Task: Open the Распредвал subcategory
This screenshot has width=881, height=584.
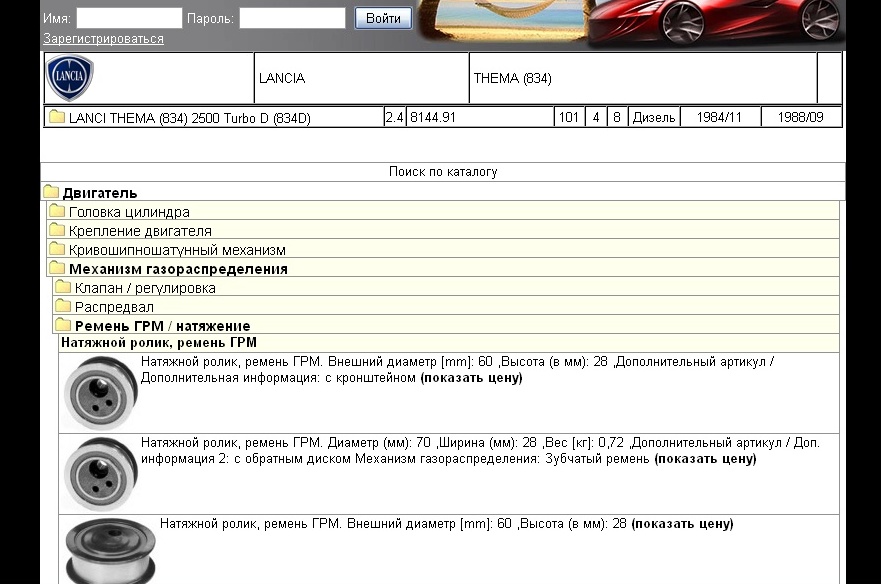Action: 114,307
